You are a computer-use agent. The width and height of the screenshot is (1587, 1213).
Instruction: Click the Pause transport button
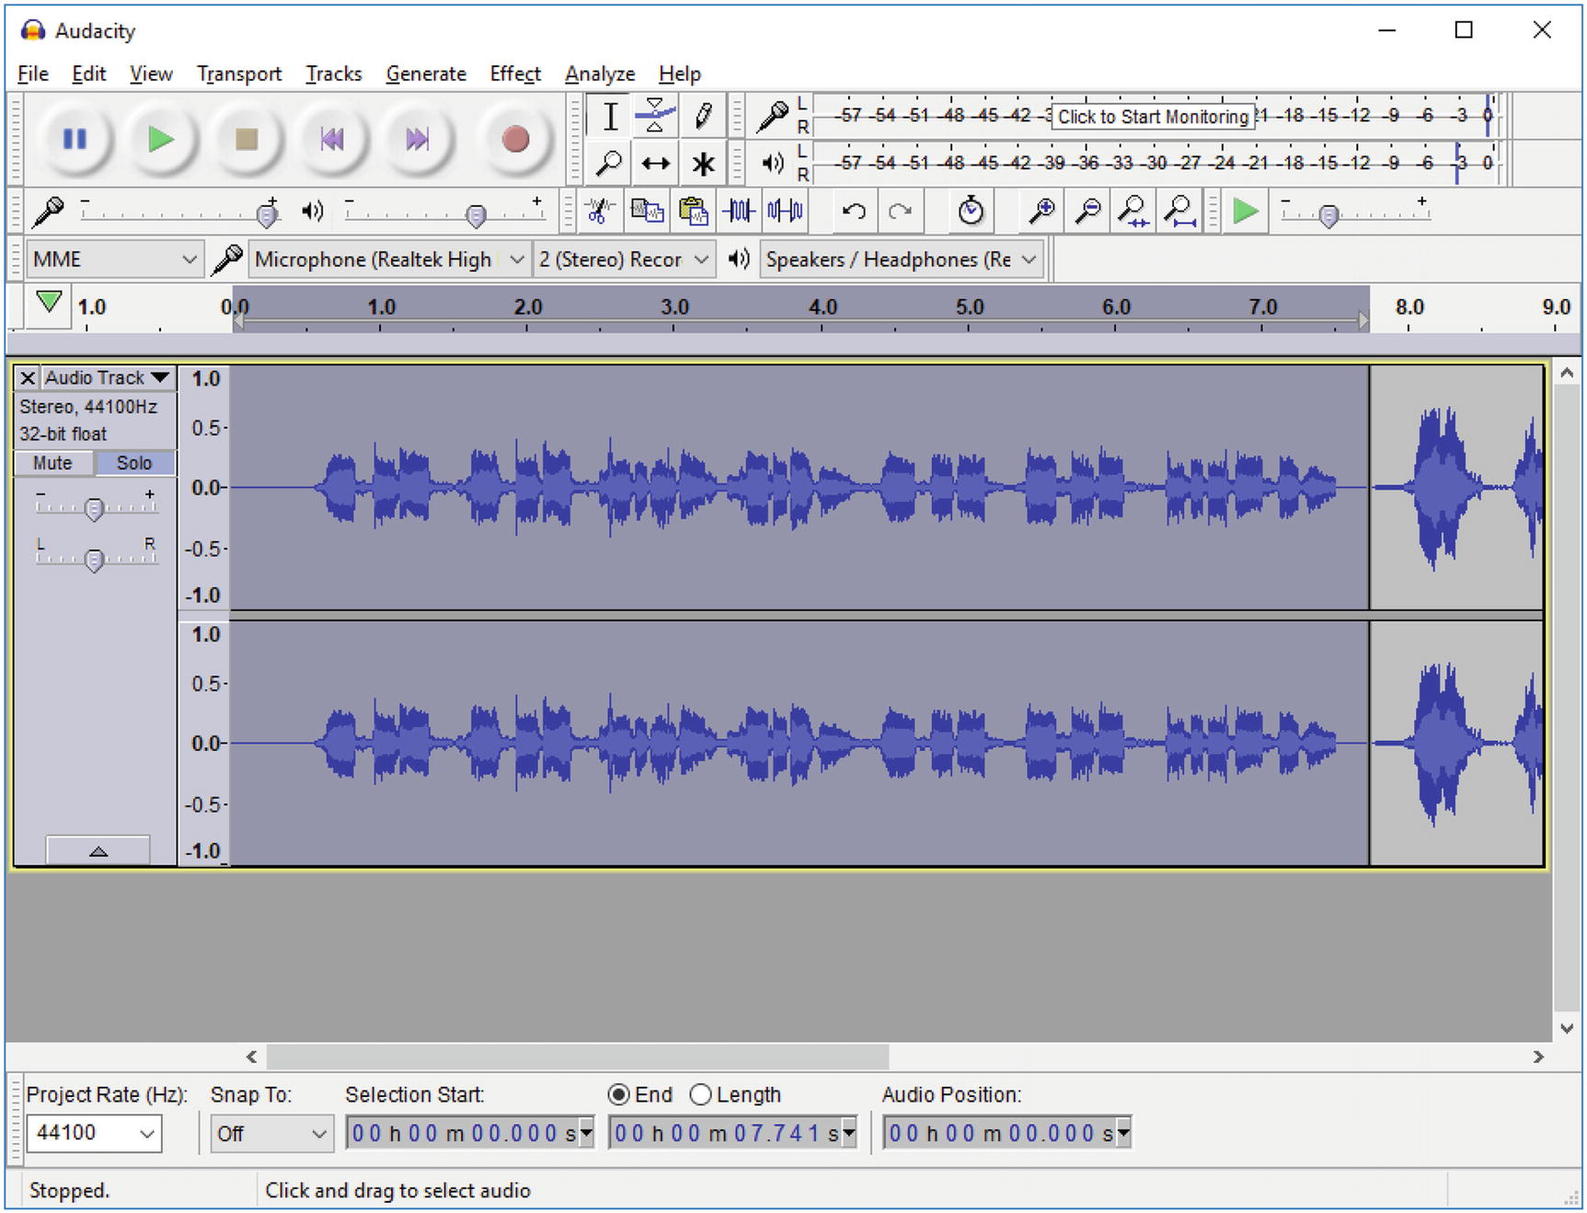tap(75, 139)
